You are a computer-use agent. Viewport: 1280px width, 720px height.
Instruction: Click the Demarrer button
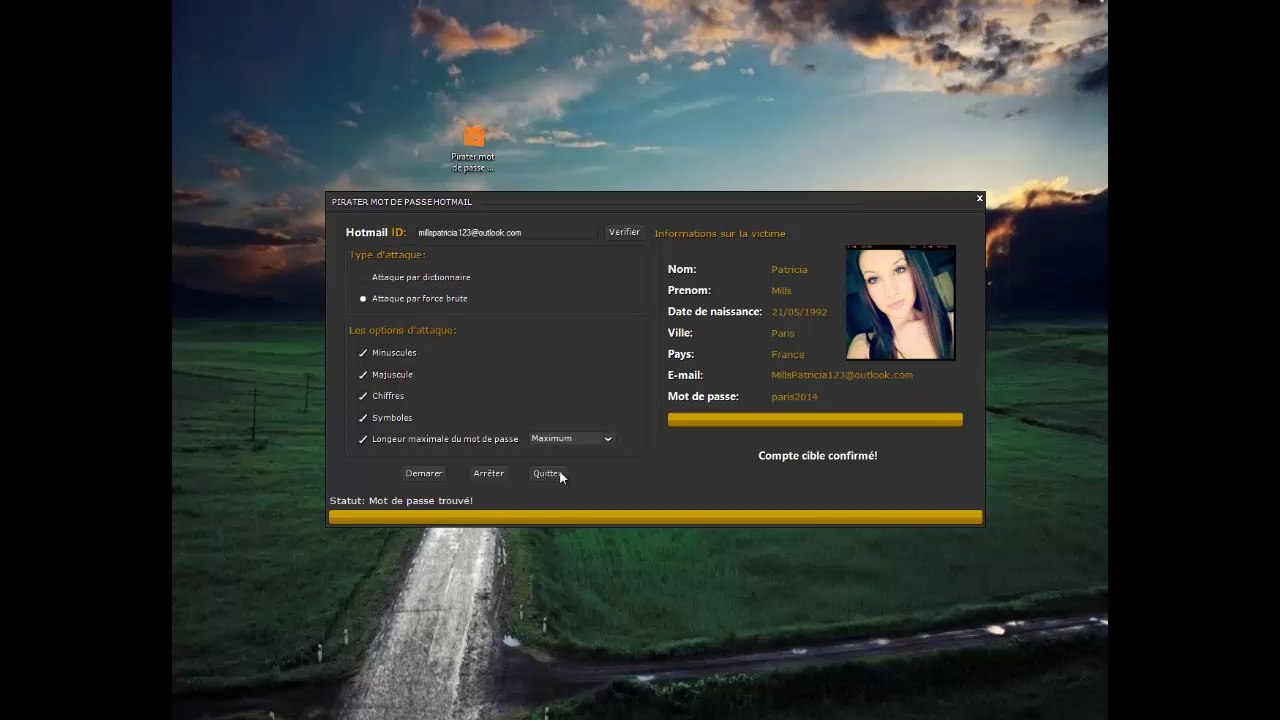click(424, 473)
